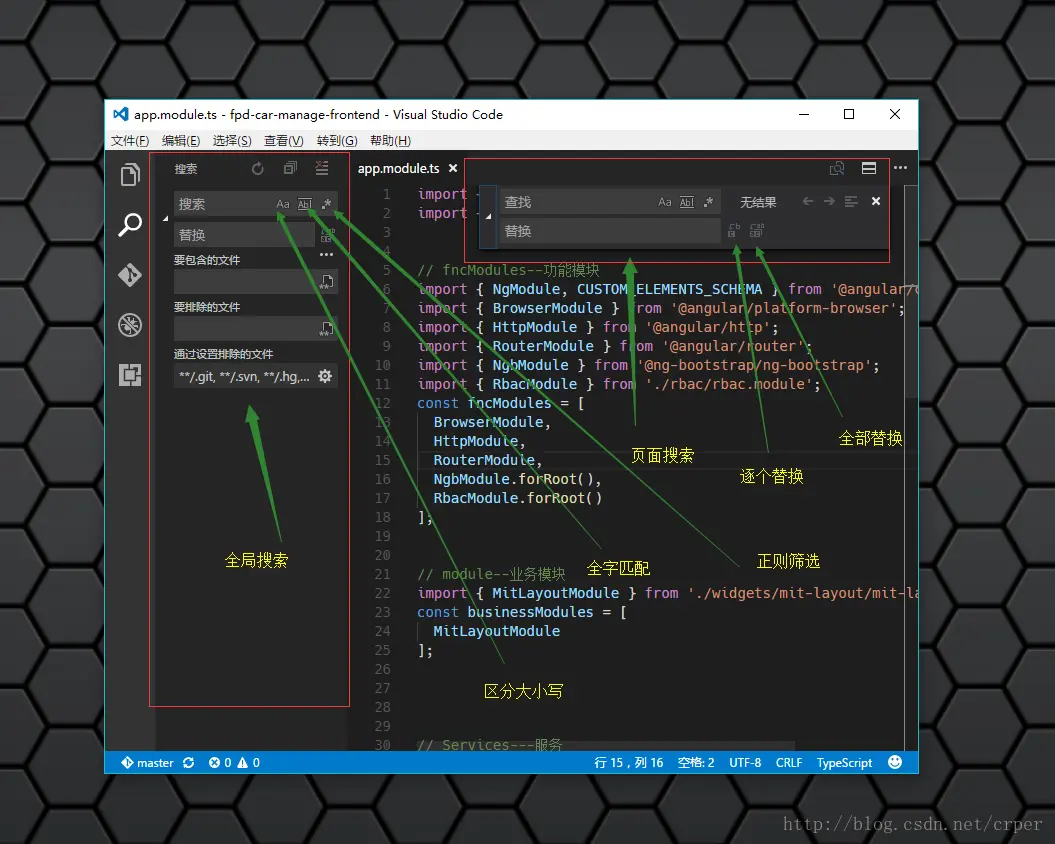Toggle match case in editor find widget
This screenshot has height=844, width=1055.
pyautogui.click(x=665, y=202)
